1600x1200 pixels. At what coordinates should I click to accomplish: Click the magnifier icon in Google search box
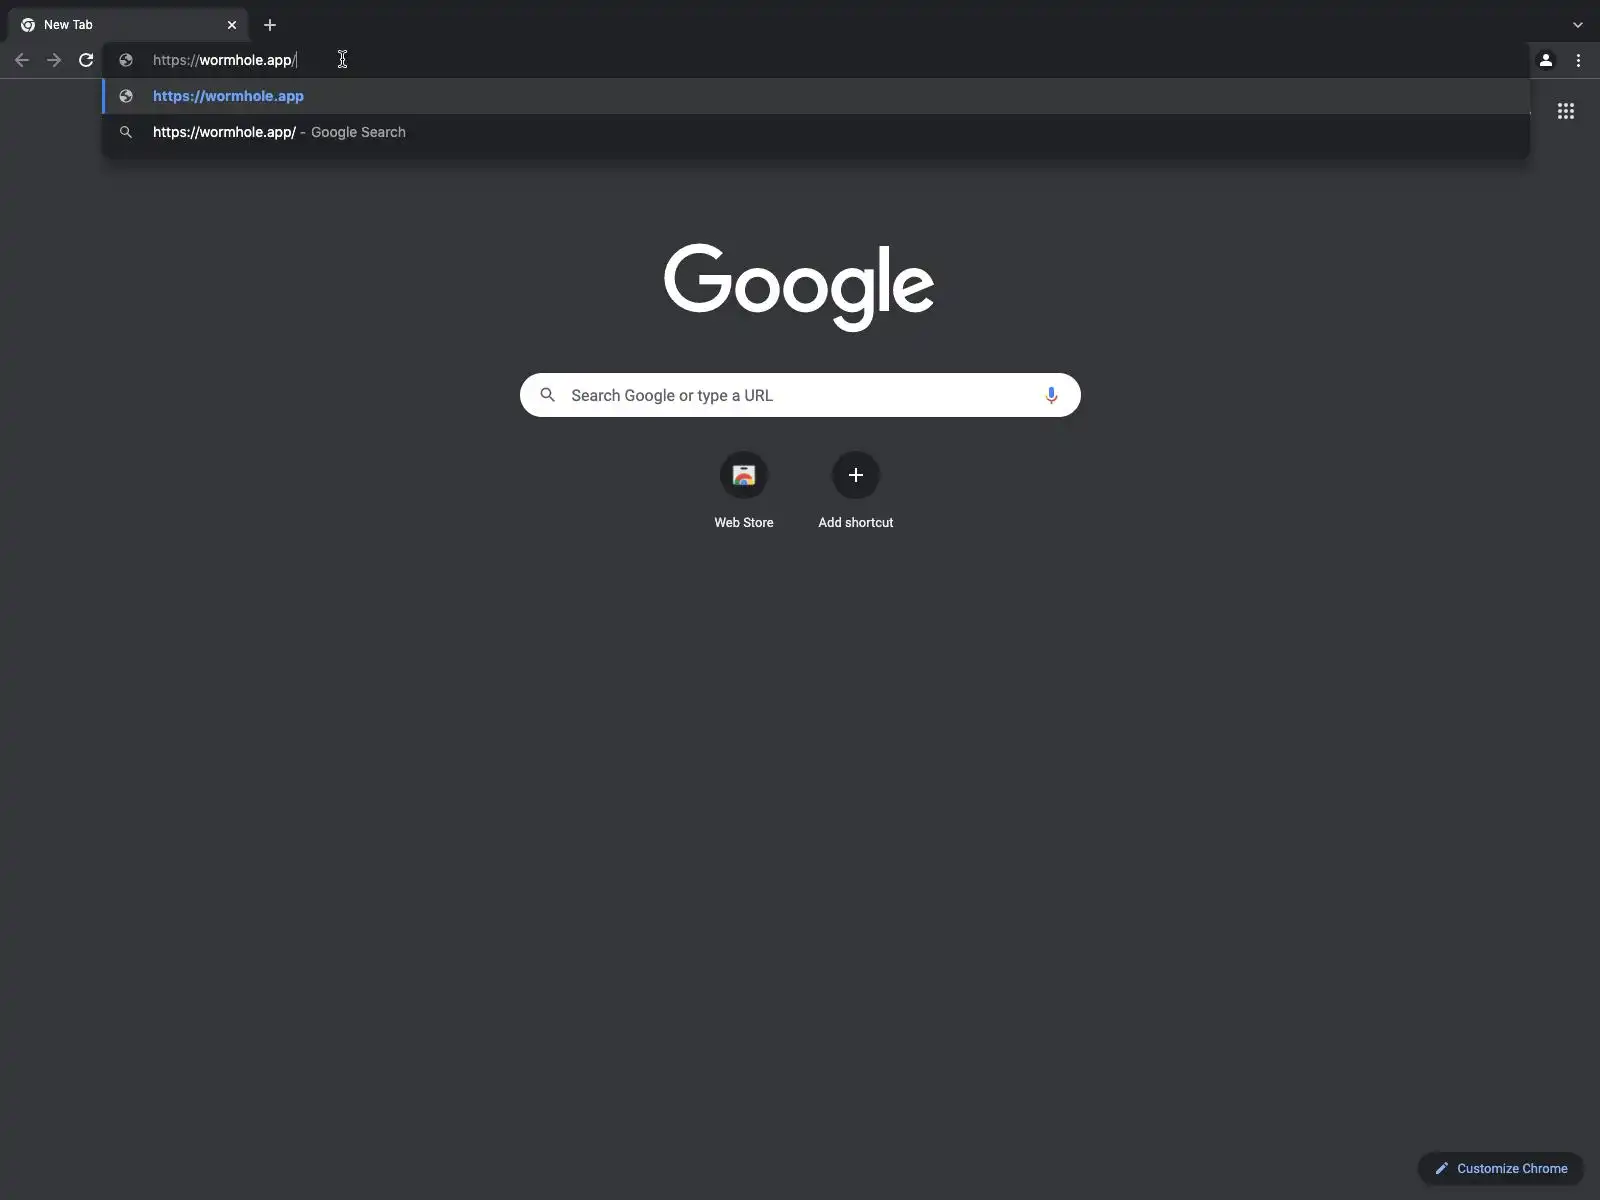click(548, 395)
